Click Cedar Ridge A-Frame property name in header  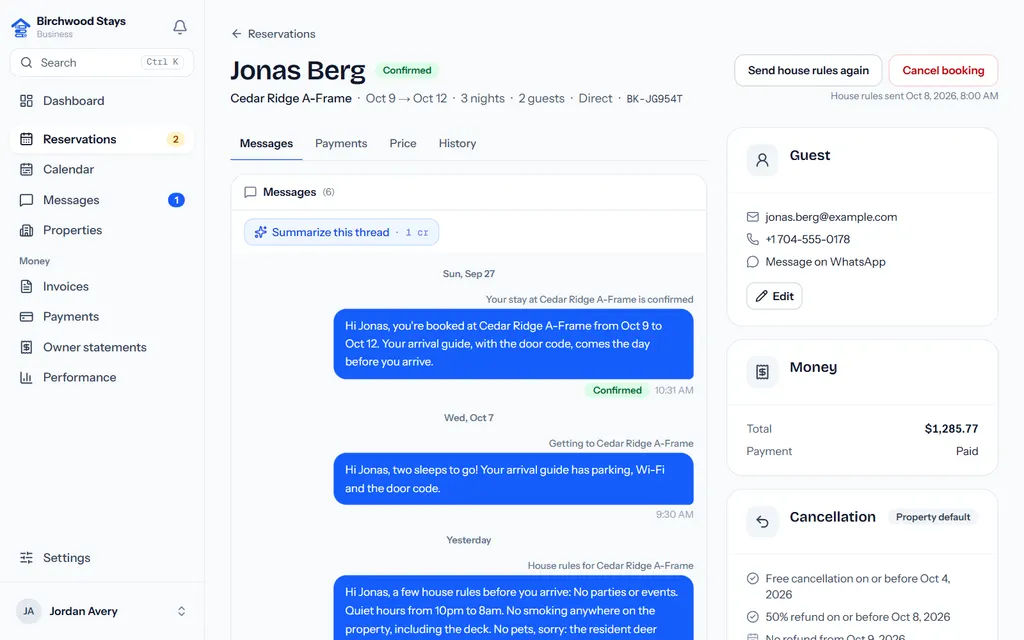[291, 99]
